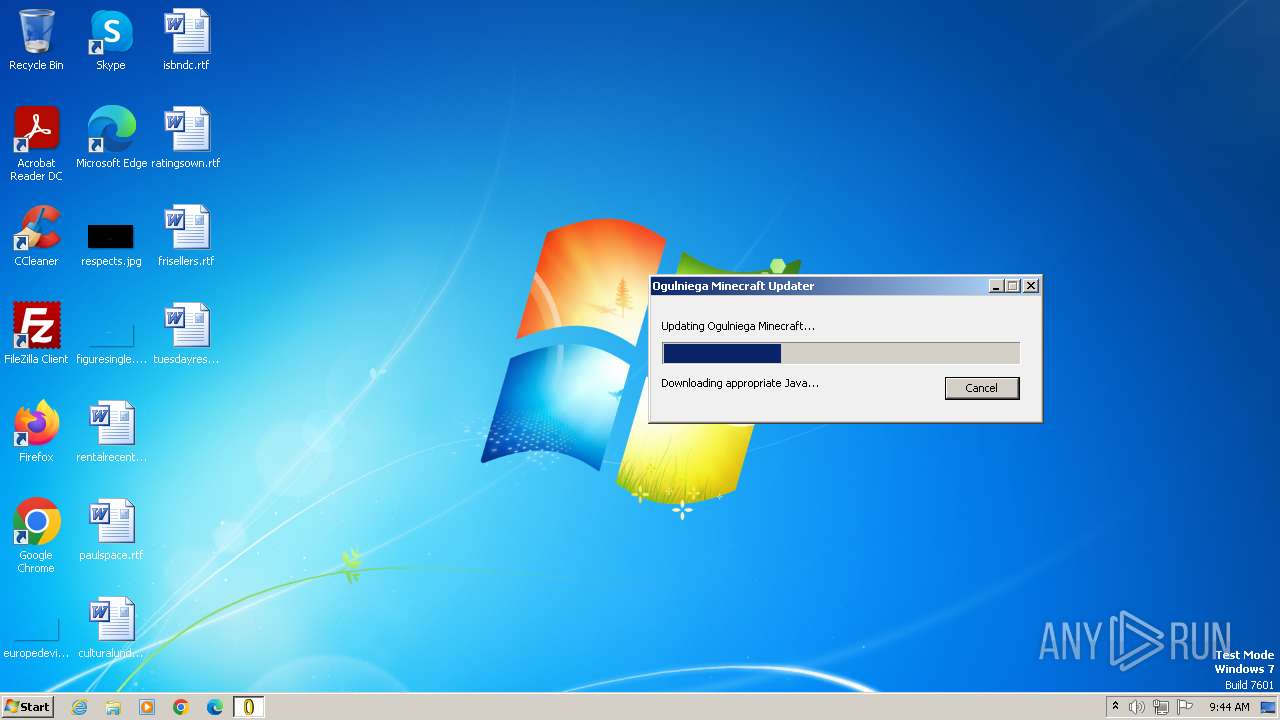Click the 9:44 AM clock
This screenshot has width=1280, height=720.
pos(1229,707)
